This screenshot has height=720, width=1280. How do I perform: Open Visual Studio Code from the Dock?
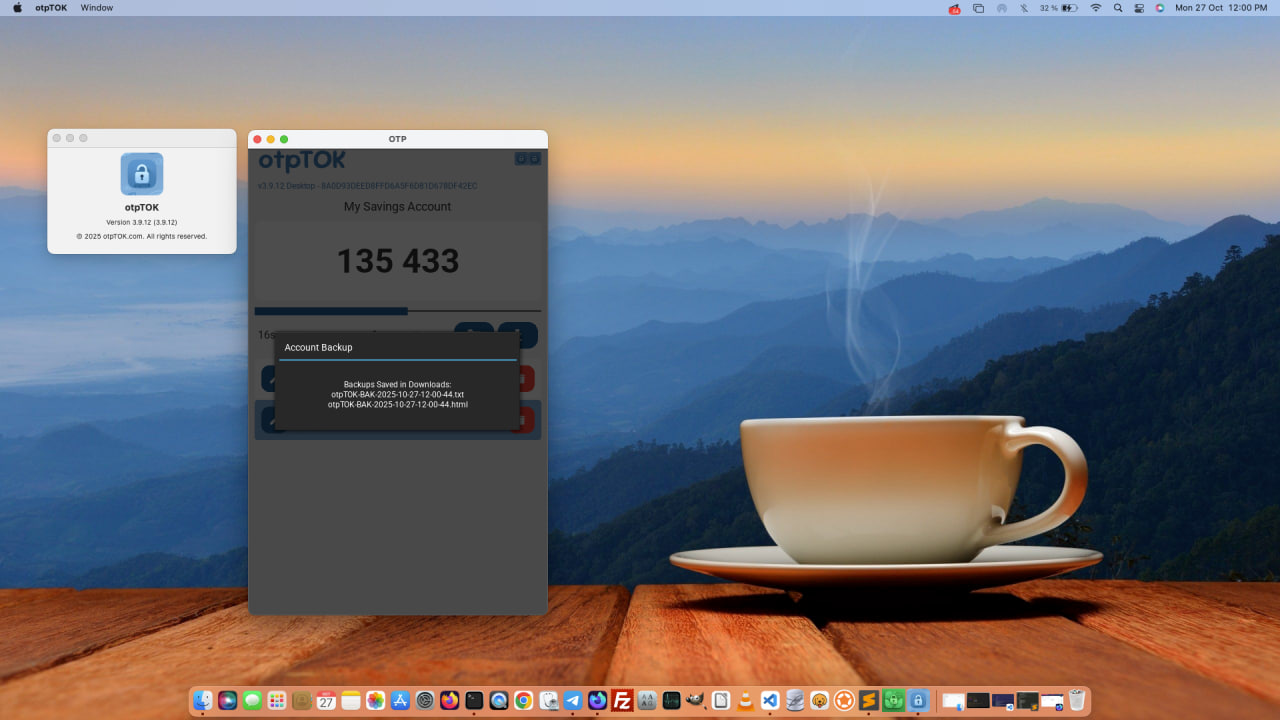(x=768, y=700)
